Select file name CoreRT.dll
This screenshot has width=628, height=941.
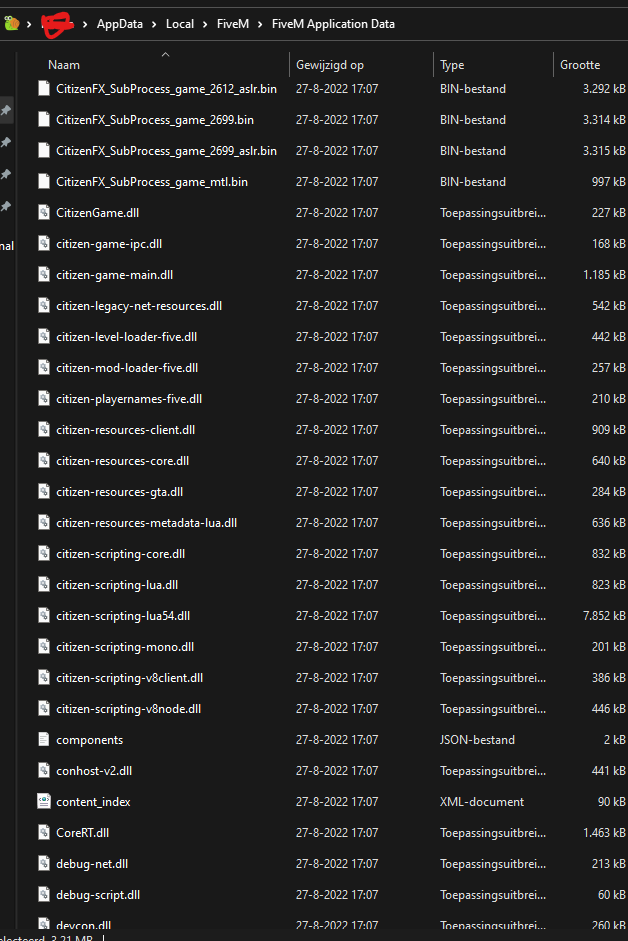click(82, 833)
